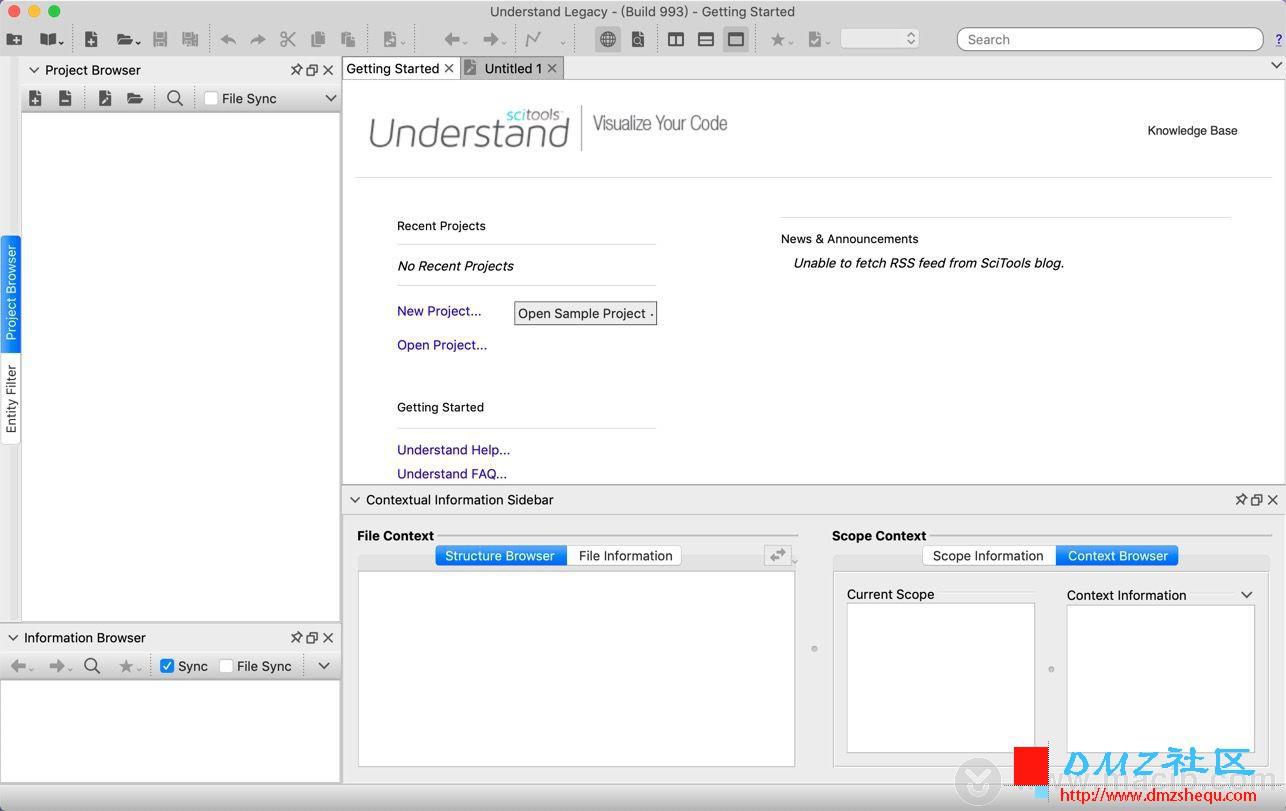
Task: Open the Understand Help... link
Action: click(x=453, y=450)
